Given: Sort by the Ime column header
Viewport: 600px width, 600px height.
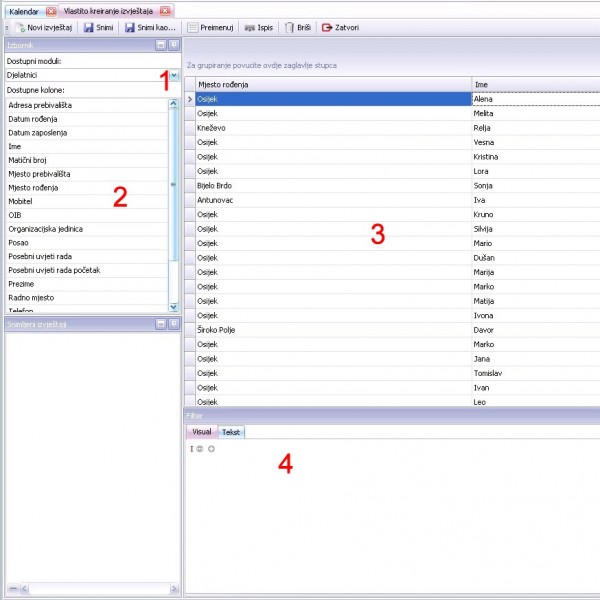Looking at the screenshot, I should [x=536, y=85].
